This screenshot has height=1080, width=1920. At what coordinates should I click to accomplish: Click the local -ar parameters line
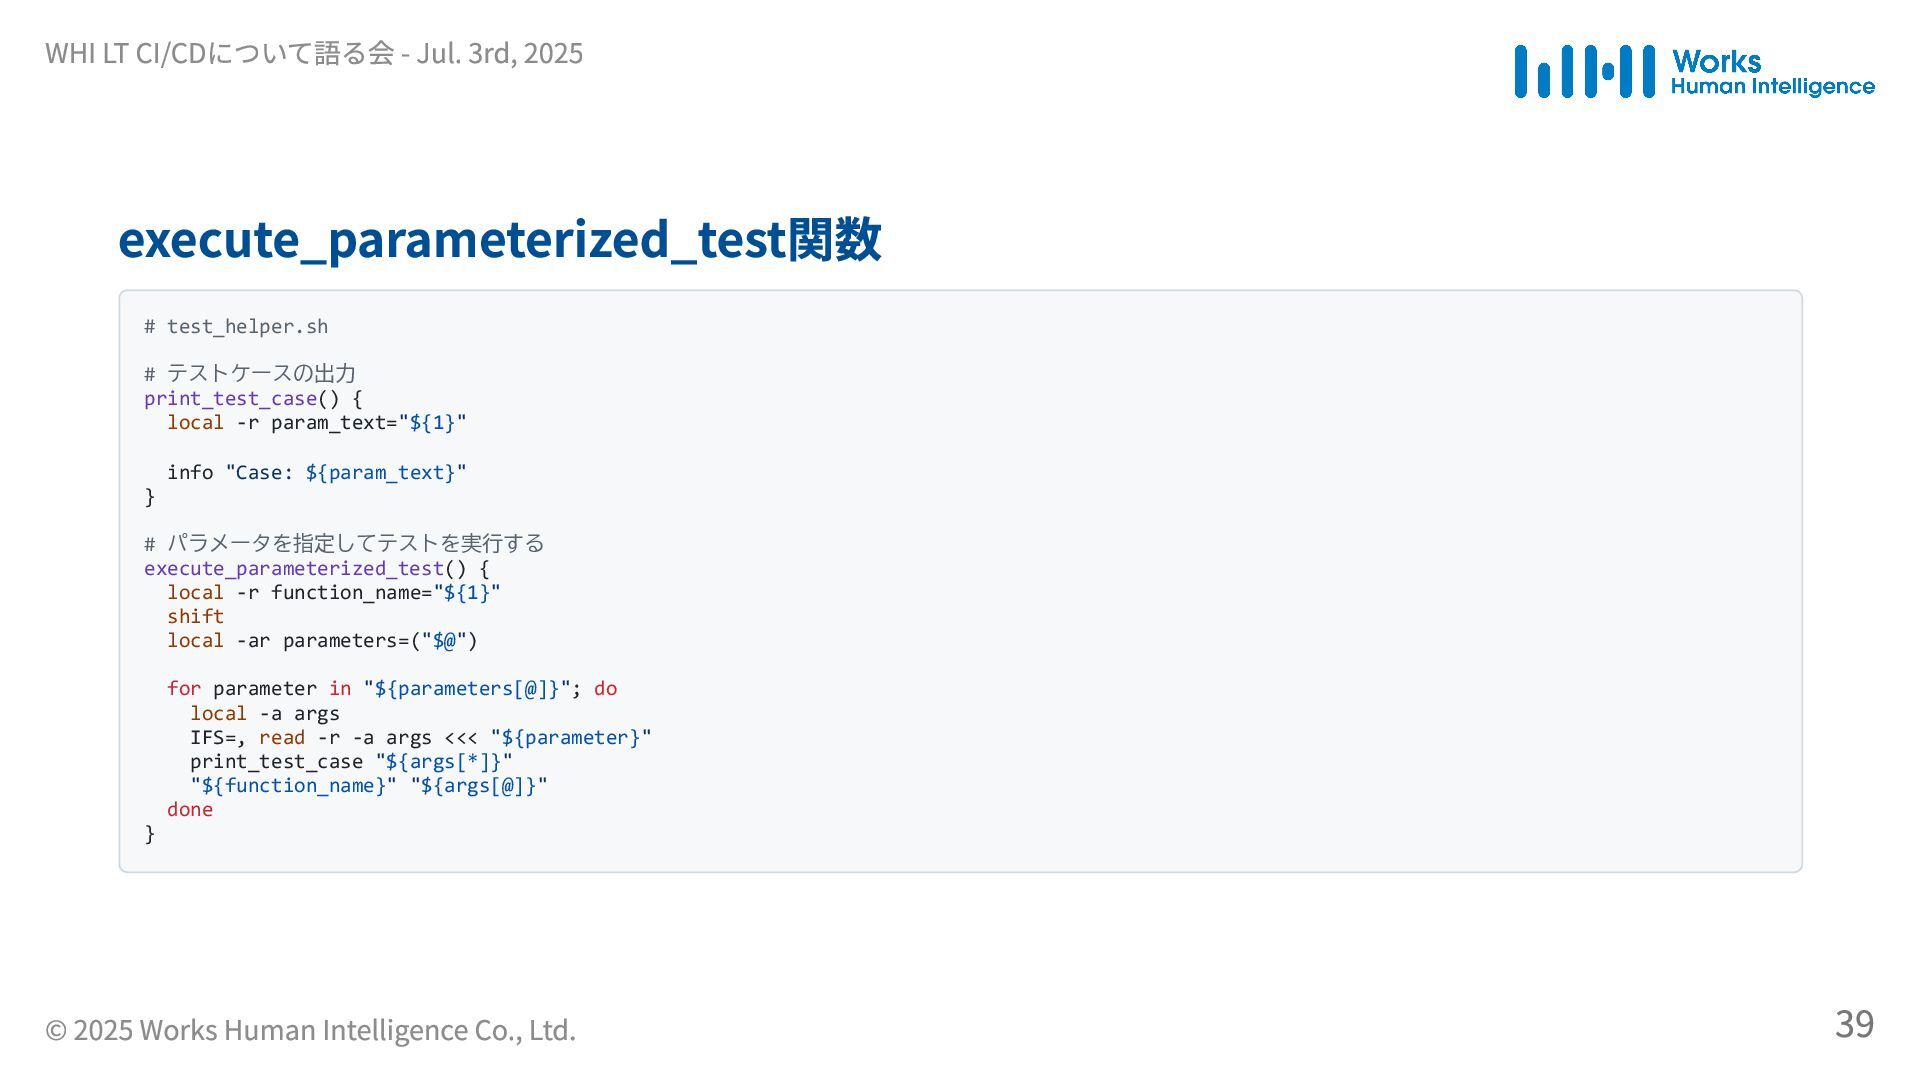click(x=323, y=641)
